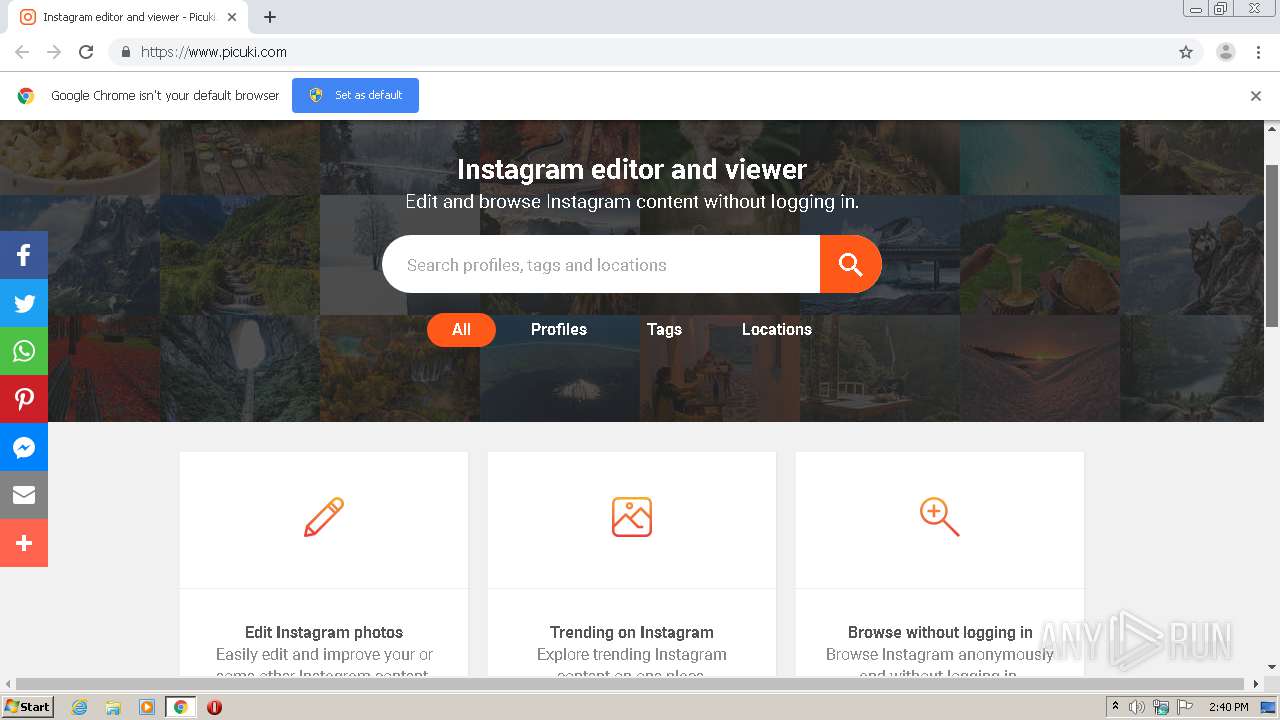Screen dimensions: 1280x720
Task: Dismiss the default browser notification bar
Action: (x=1256, y=96)
